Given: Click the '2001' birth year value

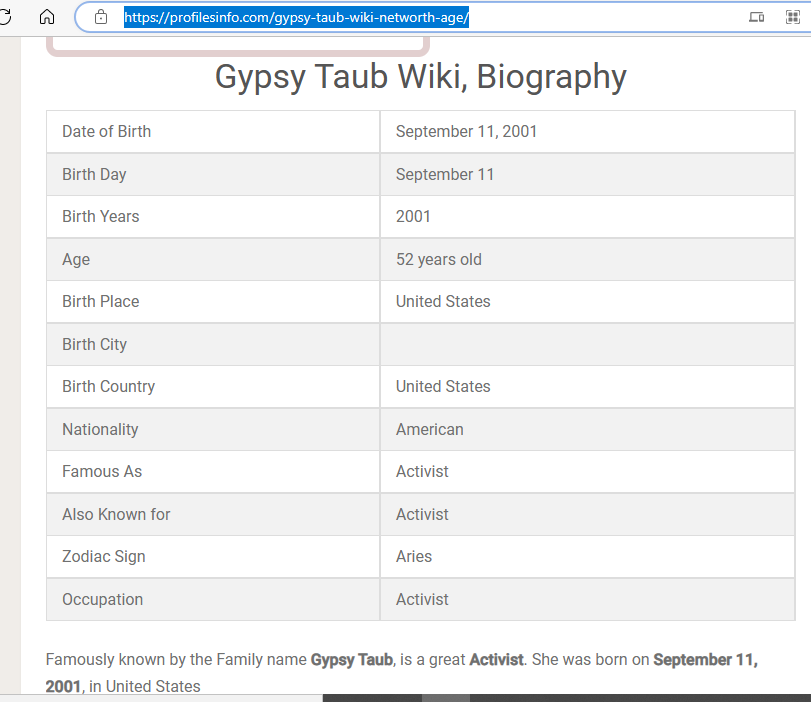Looking at the screenshot, I should (413, 216).
